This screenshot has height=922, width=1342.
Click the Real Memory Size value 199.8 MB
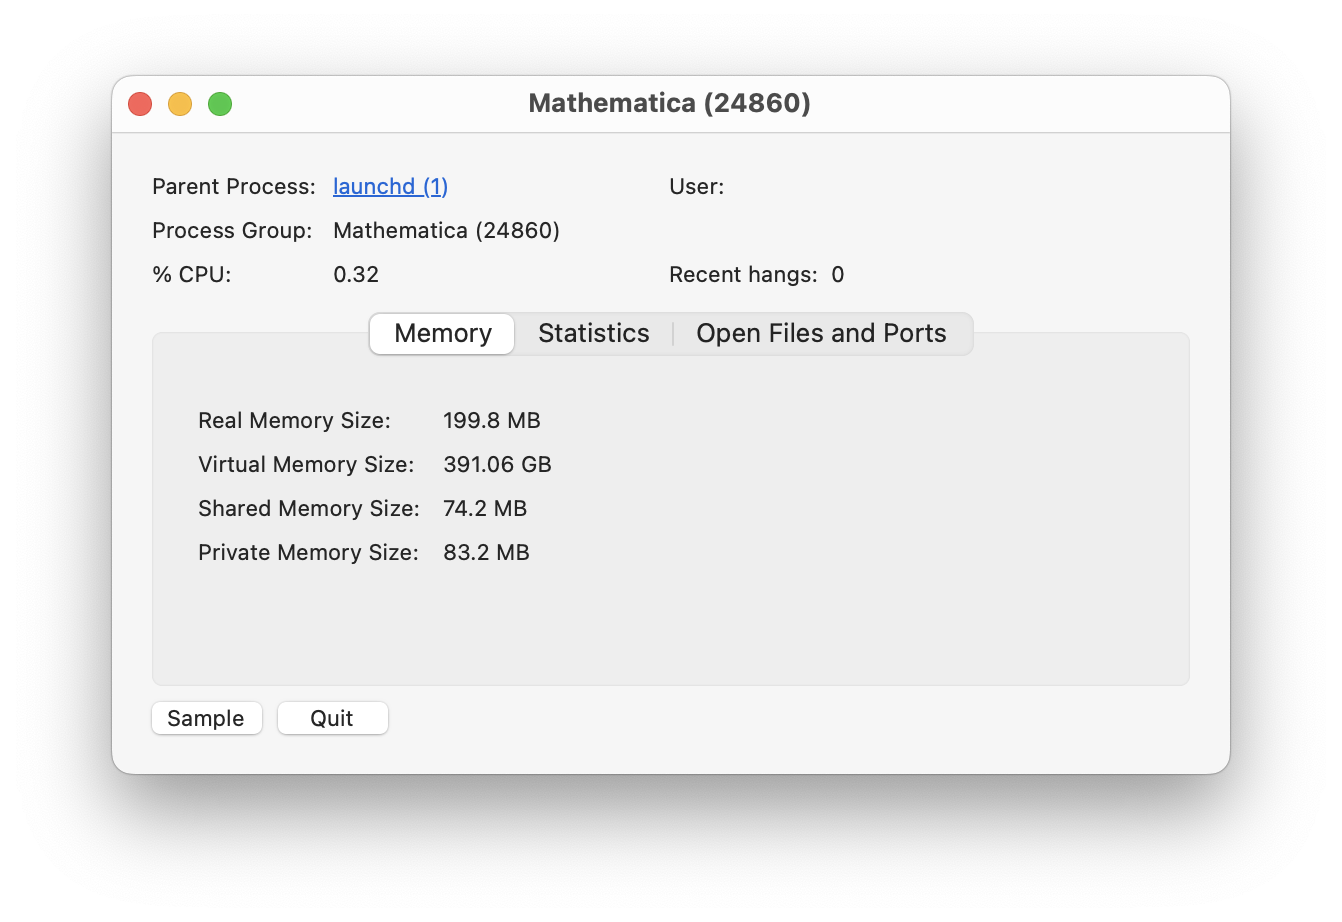(491, 421)
